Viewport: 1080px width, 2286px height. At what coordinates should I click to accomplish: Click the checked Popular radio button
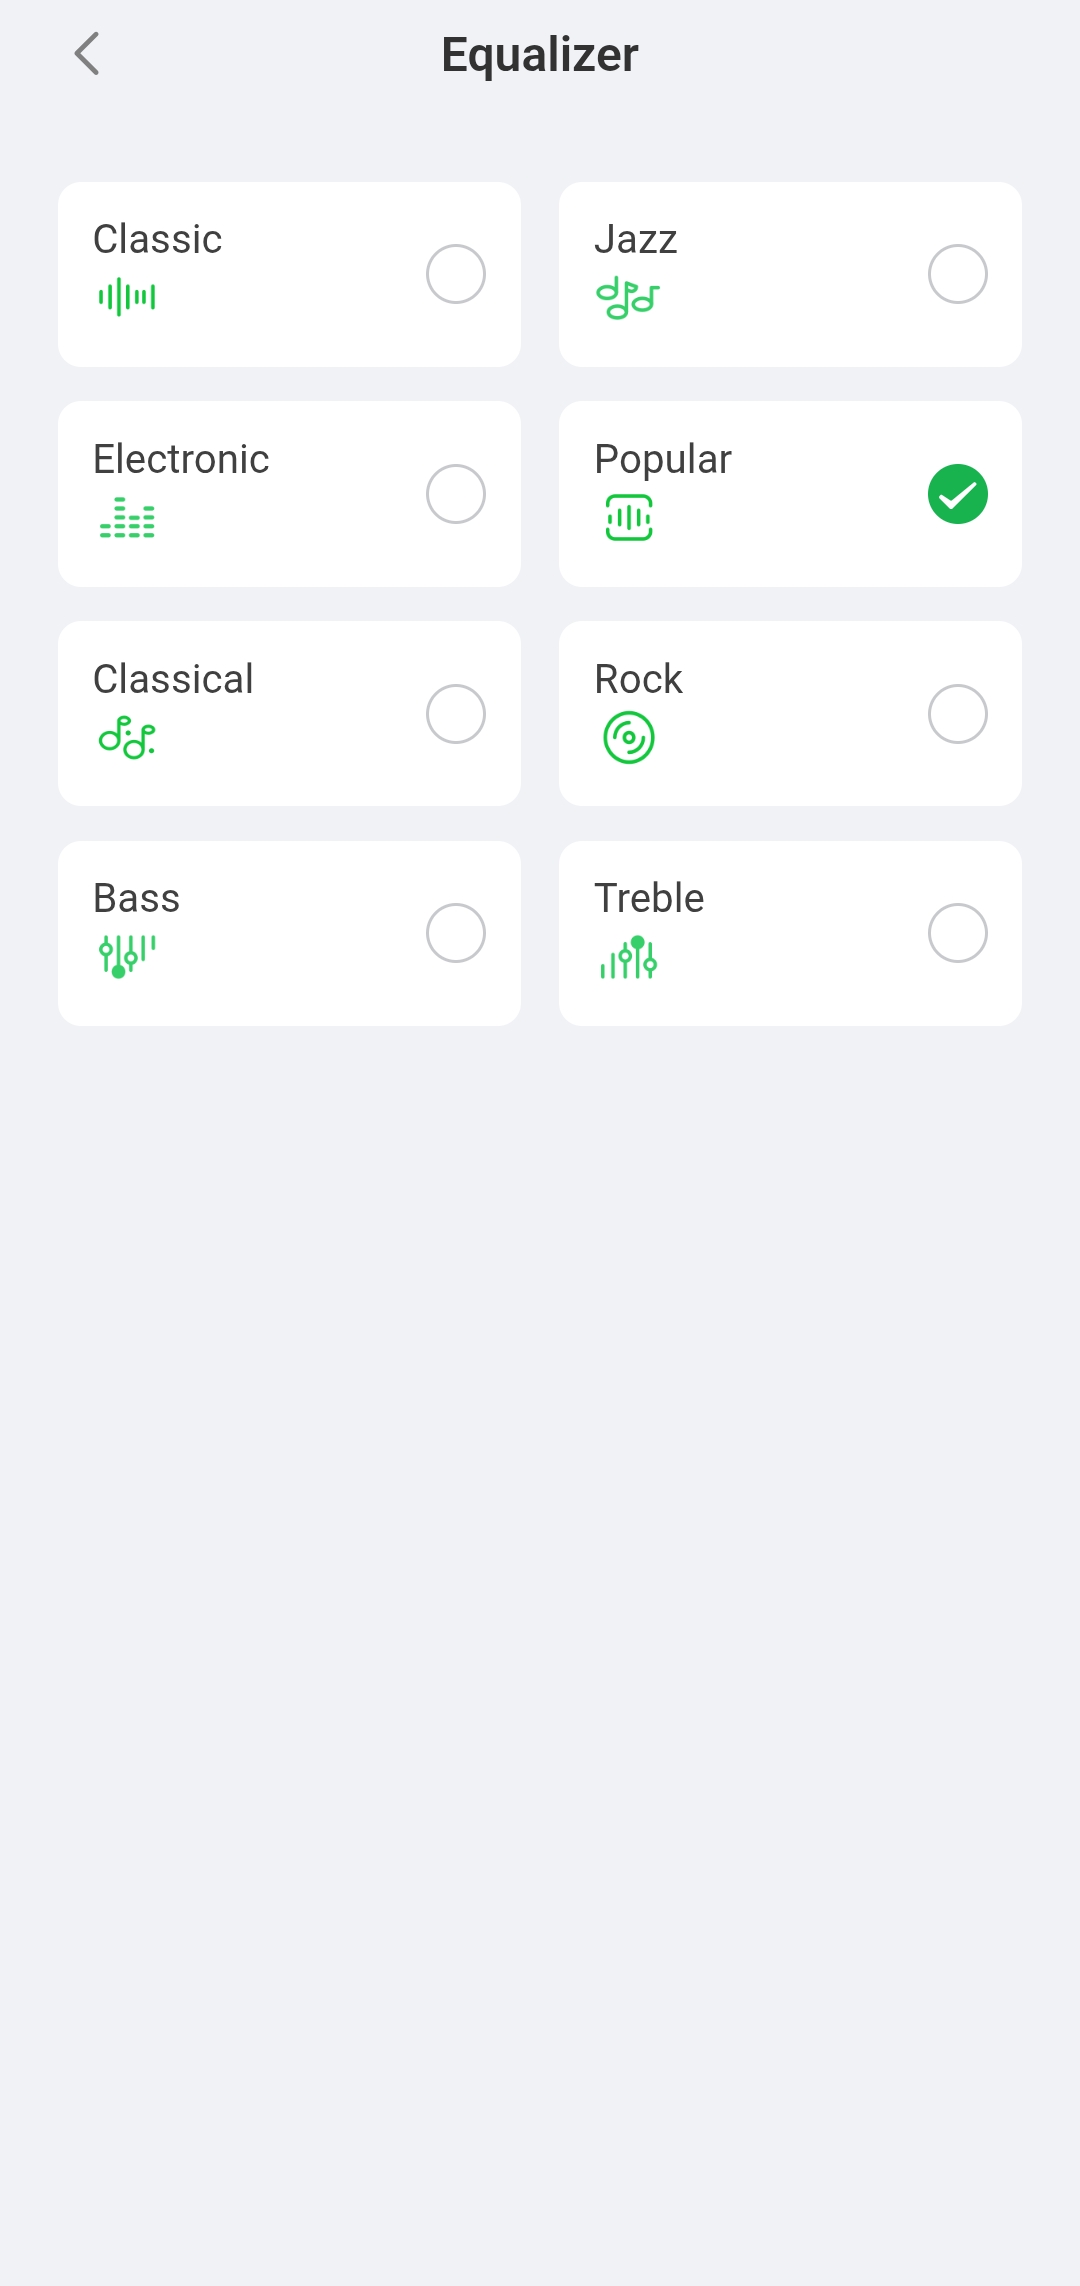(x=957, y=494)
